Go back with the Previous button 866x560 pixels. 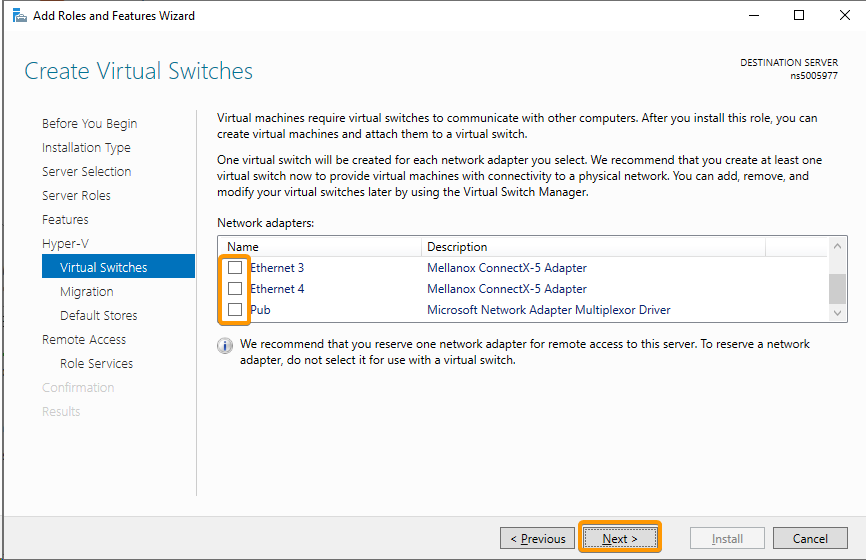coord(538,538)
